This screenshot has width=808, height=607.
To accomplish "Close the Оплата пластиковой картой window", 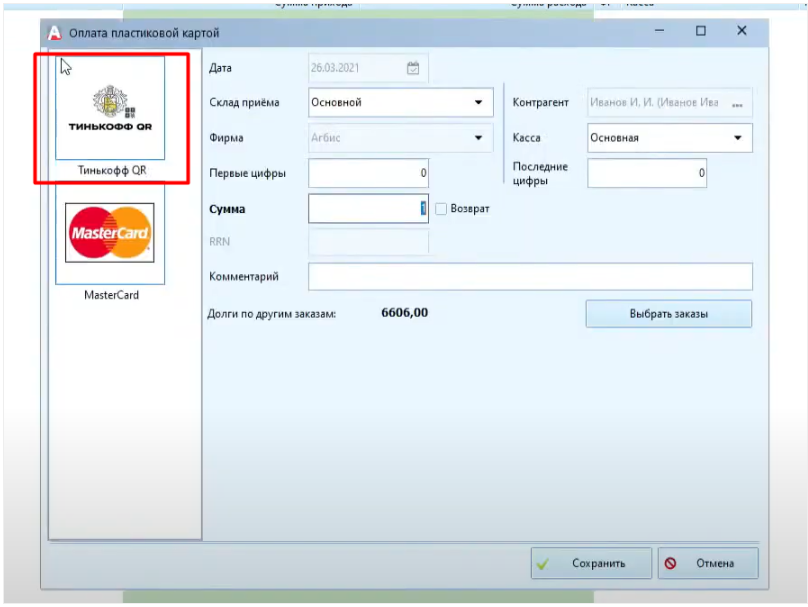I will (742, 31).
